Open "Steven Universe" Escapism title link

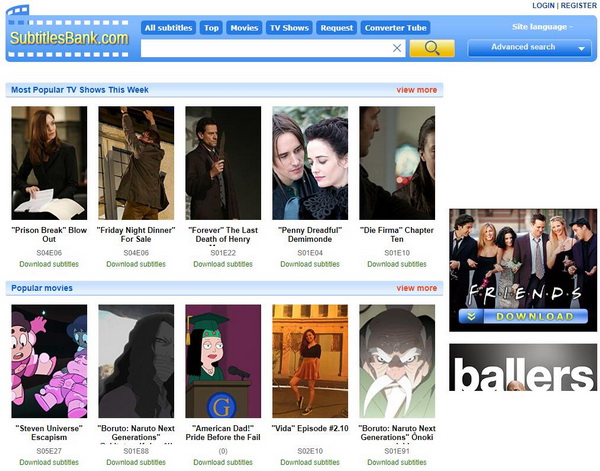pyautogui.click(x=49, y=433)
